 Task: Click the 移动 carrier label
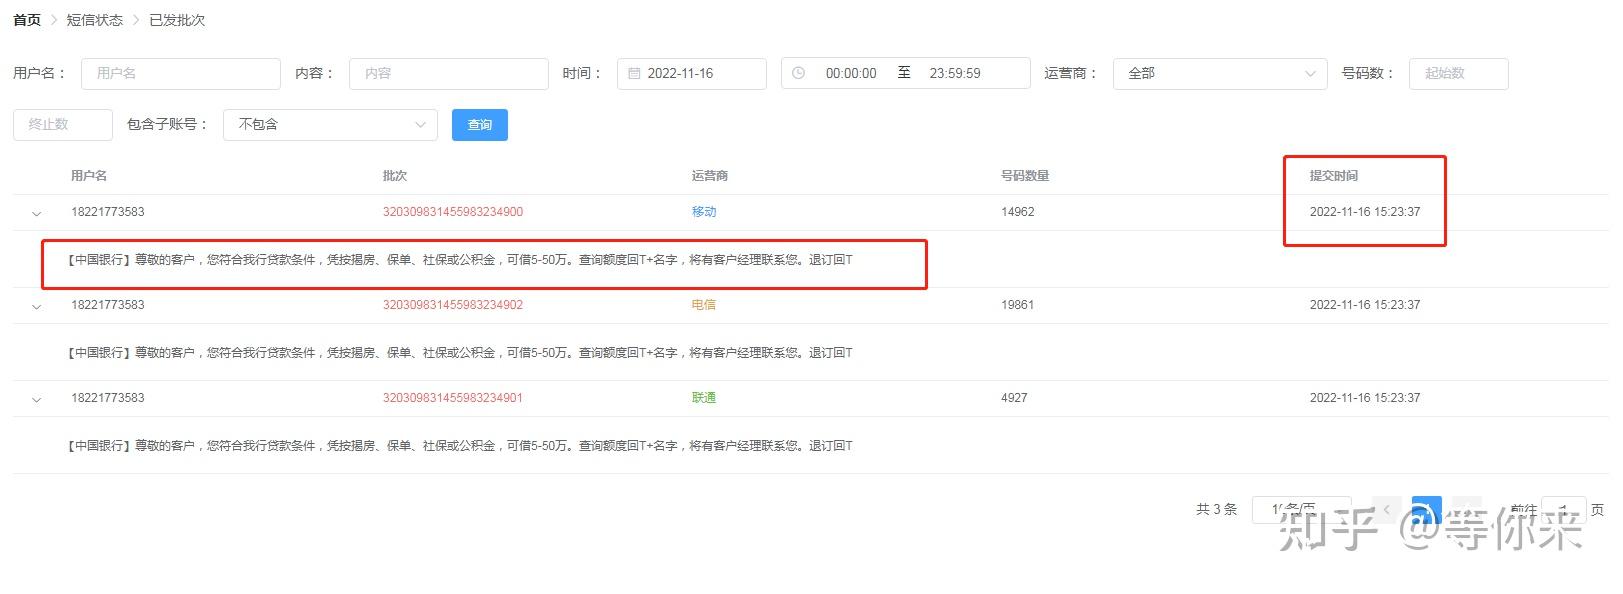704,212
